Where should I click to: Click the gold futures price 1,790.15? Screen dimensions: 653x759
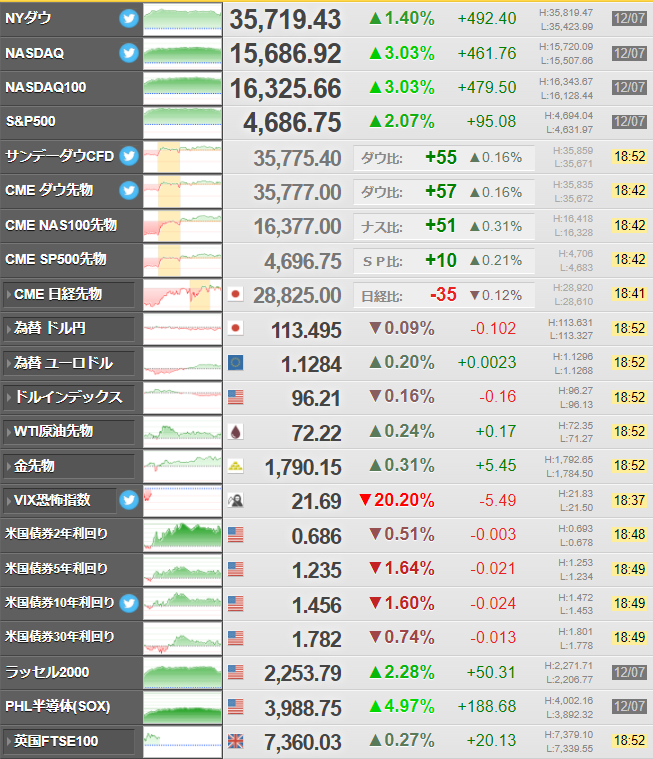click(303, 468)
